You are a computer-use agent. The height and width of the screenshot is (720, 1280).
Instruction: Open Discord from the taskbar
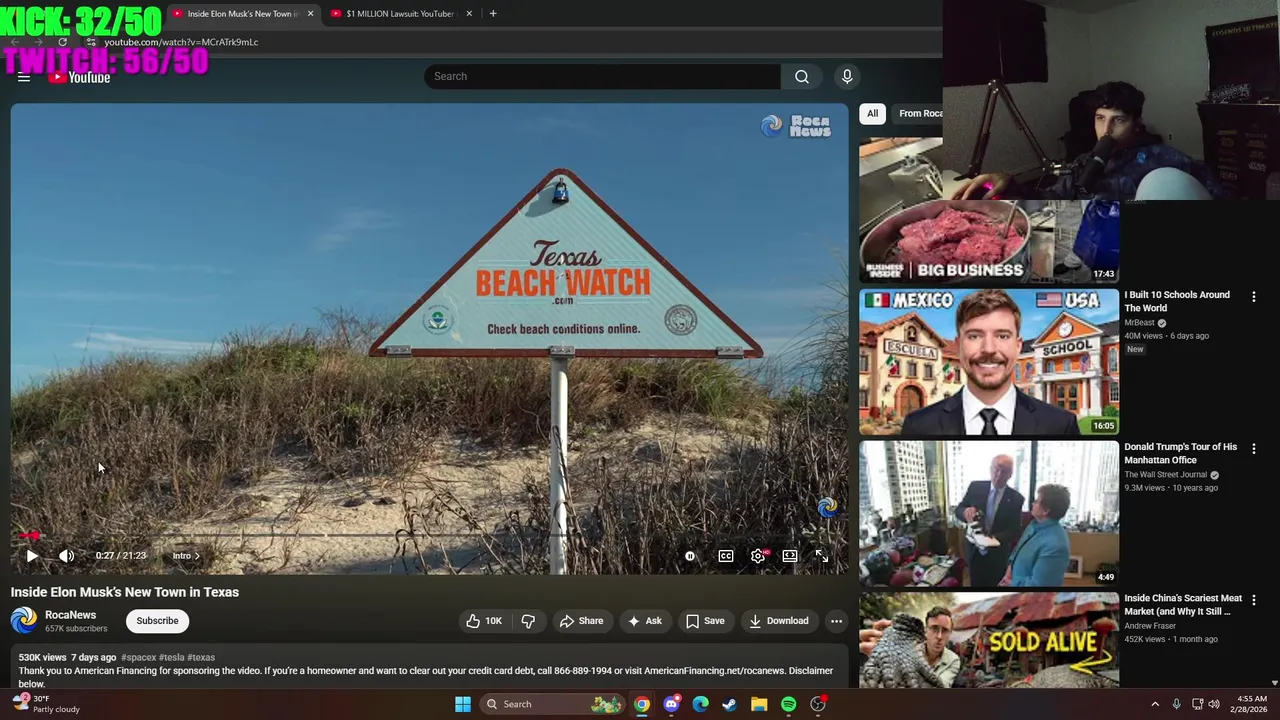point(672,704)
